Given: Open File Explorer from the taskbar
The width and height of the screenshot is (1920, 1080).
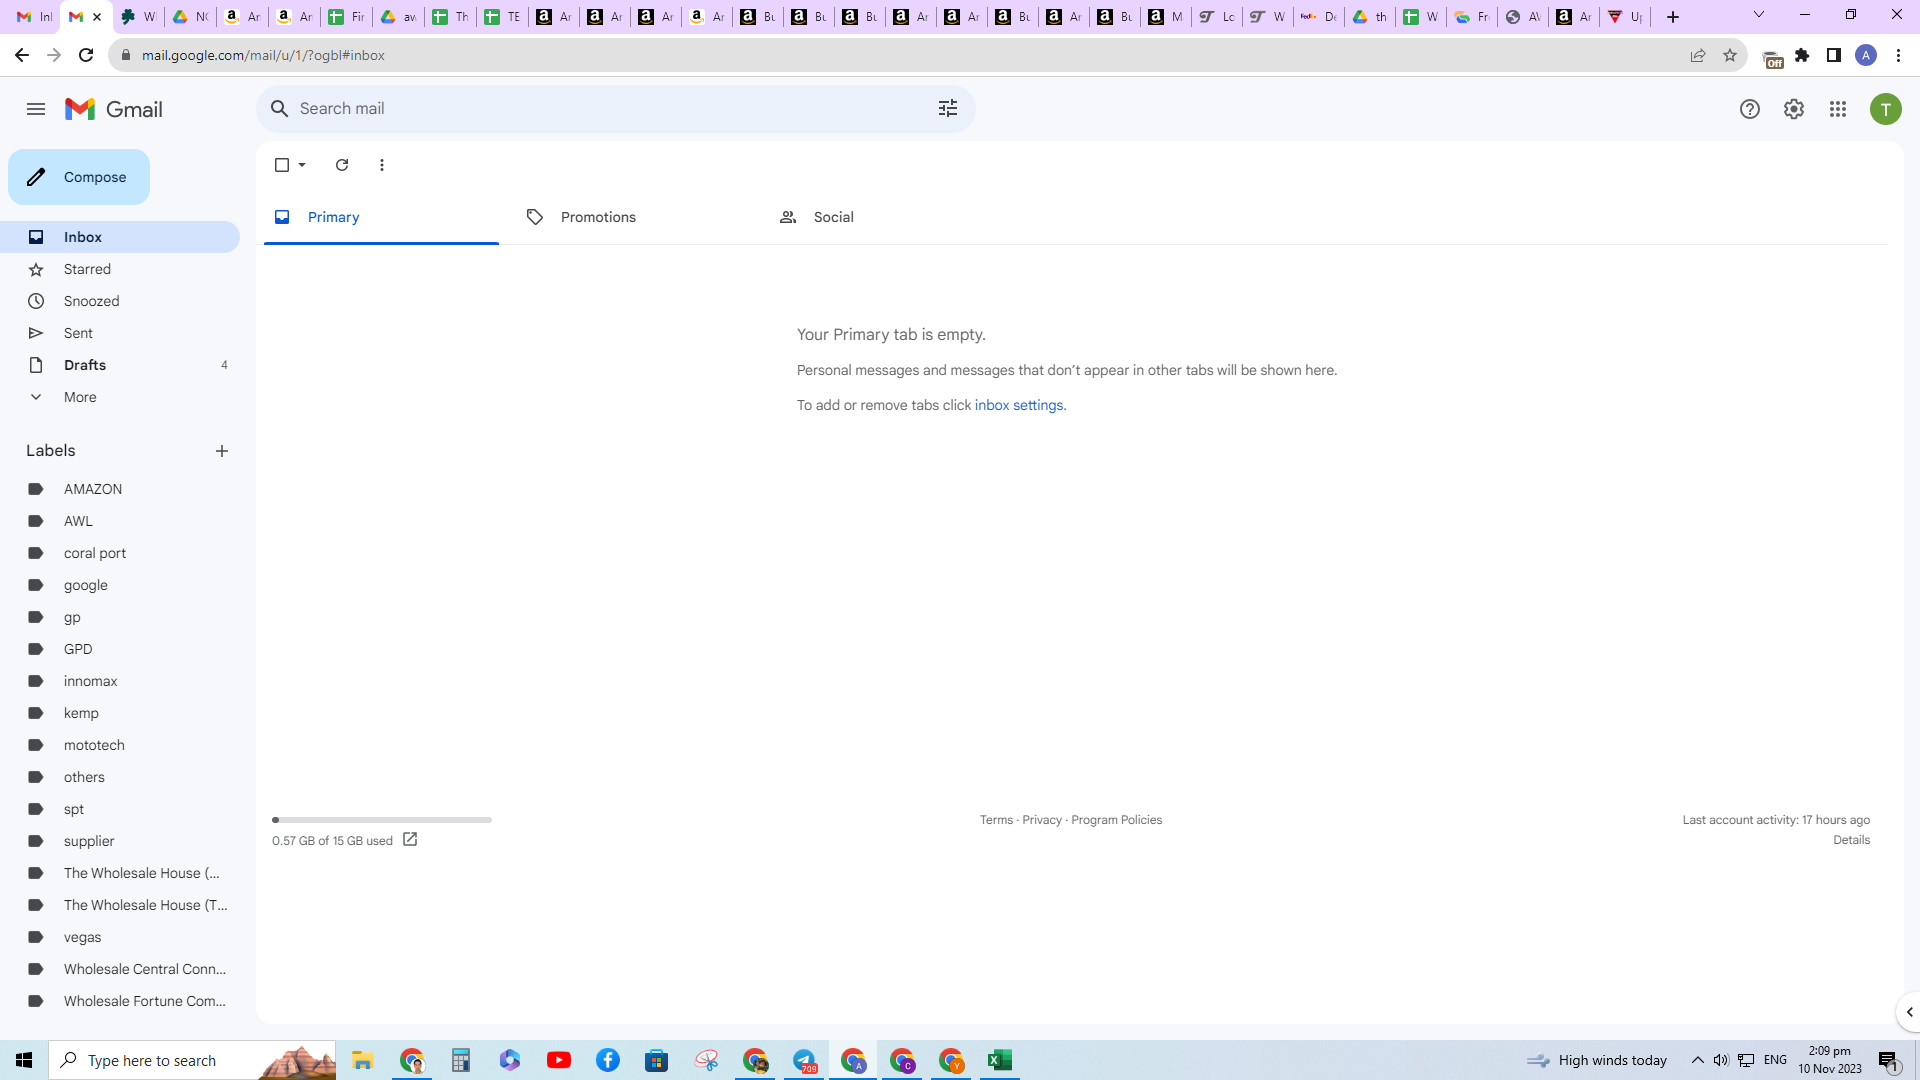Looking at the screenshot, I should point(363,1060).
